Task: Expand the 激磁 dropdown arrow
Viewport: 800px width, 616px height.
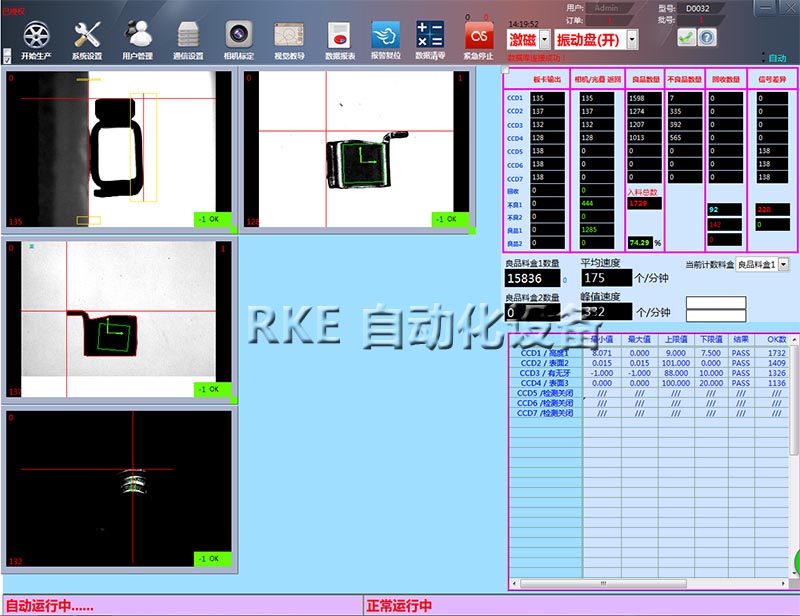Action: (x=544, y=40)
